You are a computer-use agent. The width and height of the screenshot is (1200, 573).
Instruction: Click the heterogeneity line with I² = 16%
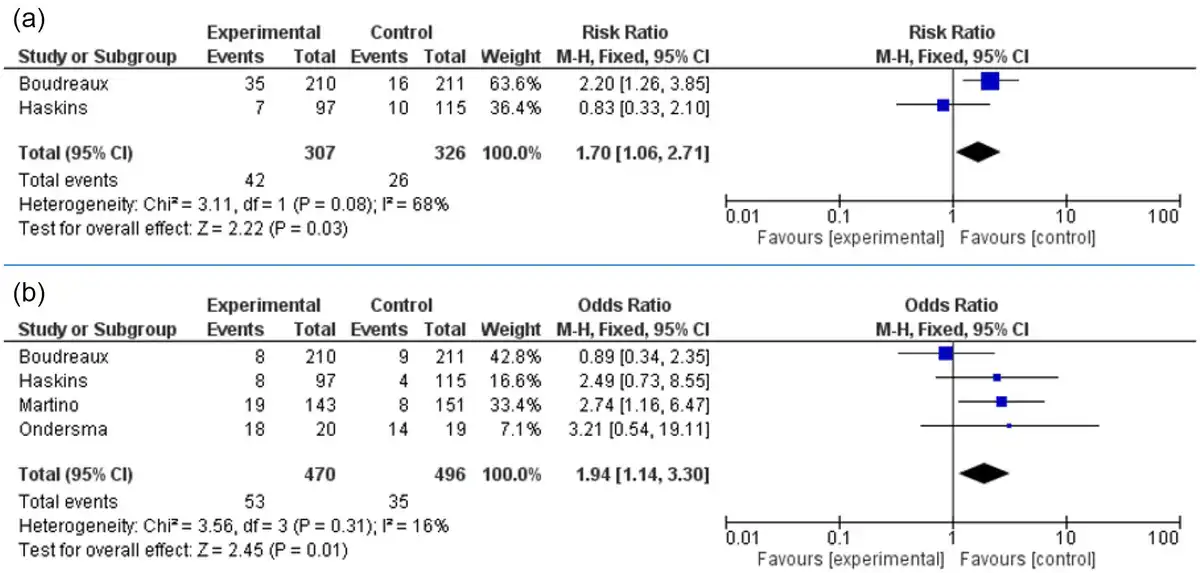click(234, 525)
